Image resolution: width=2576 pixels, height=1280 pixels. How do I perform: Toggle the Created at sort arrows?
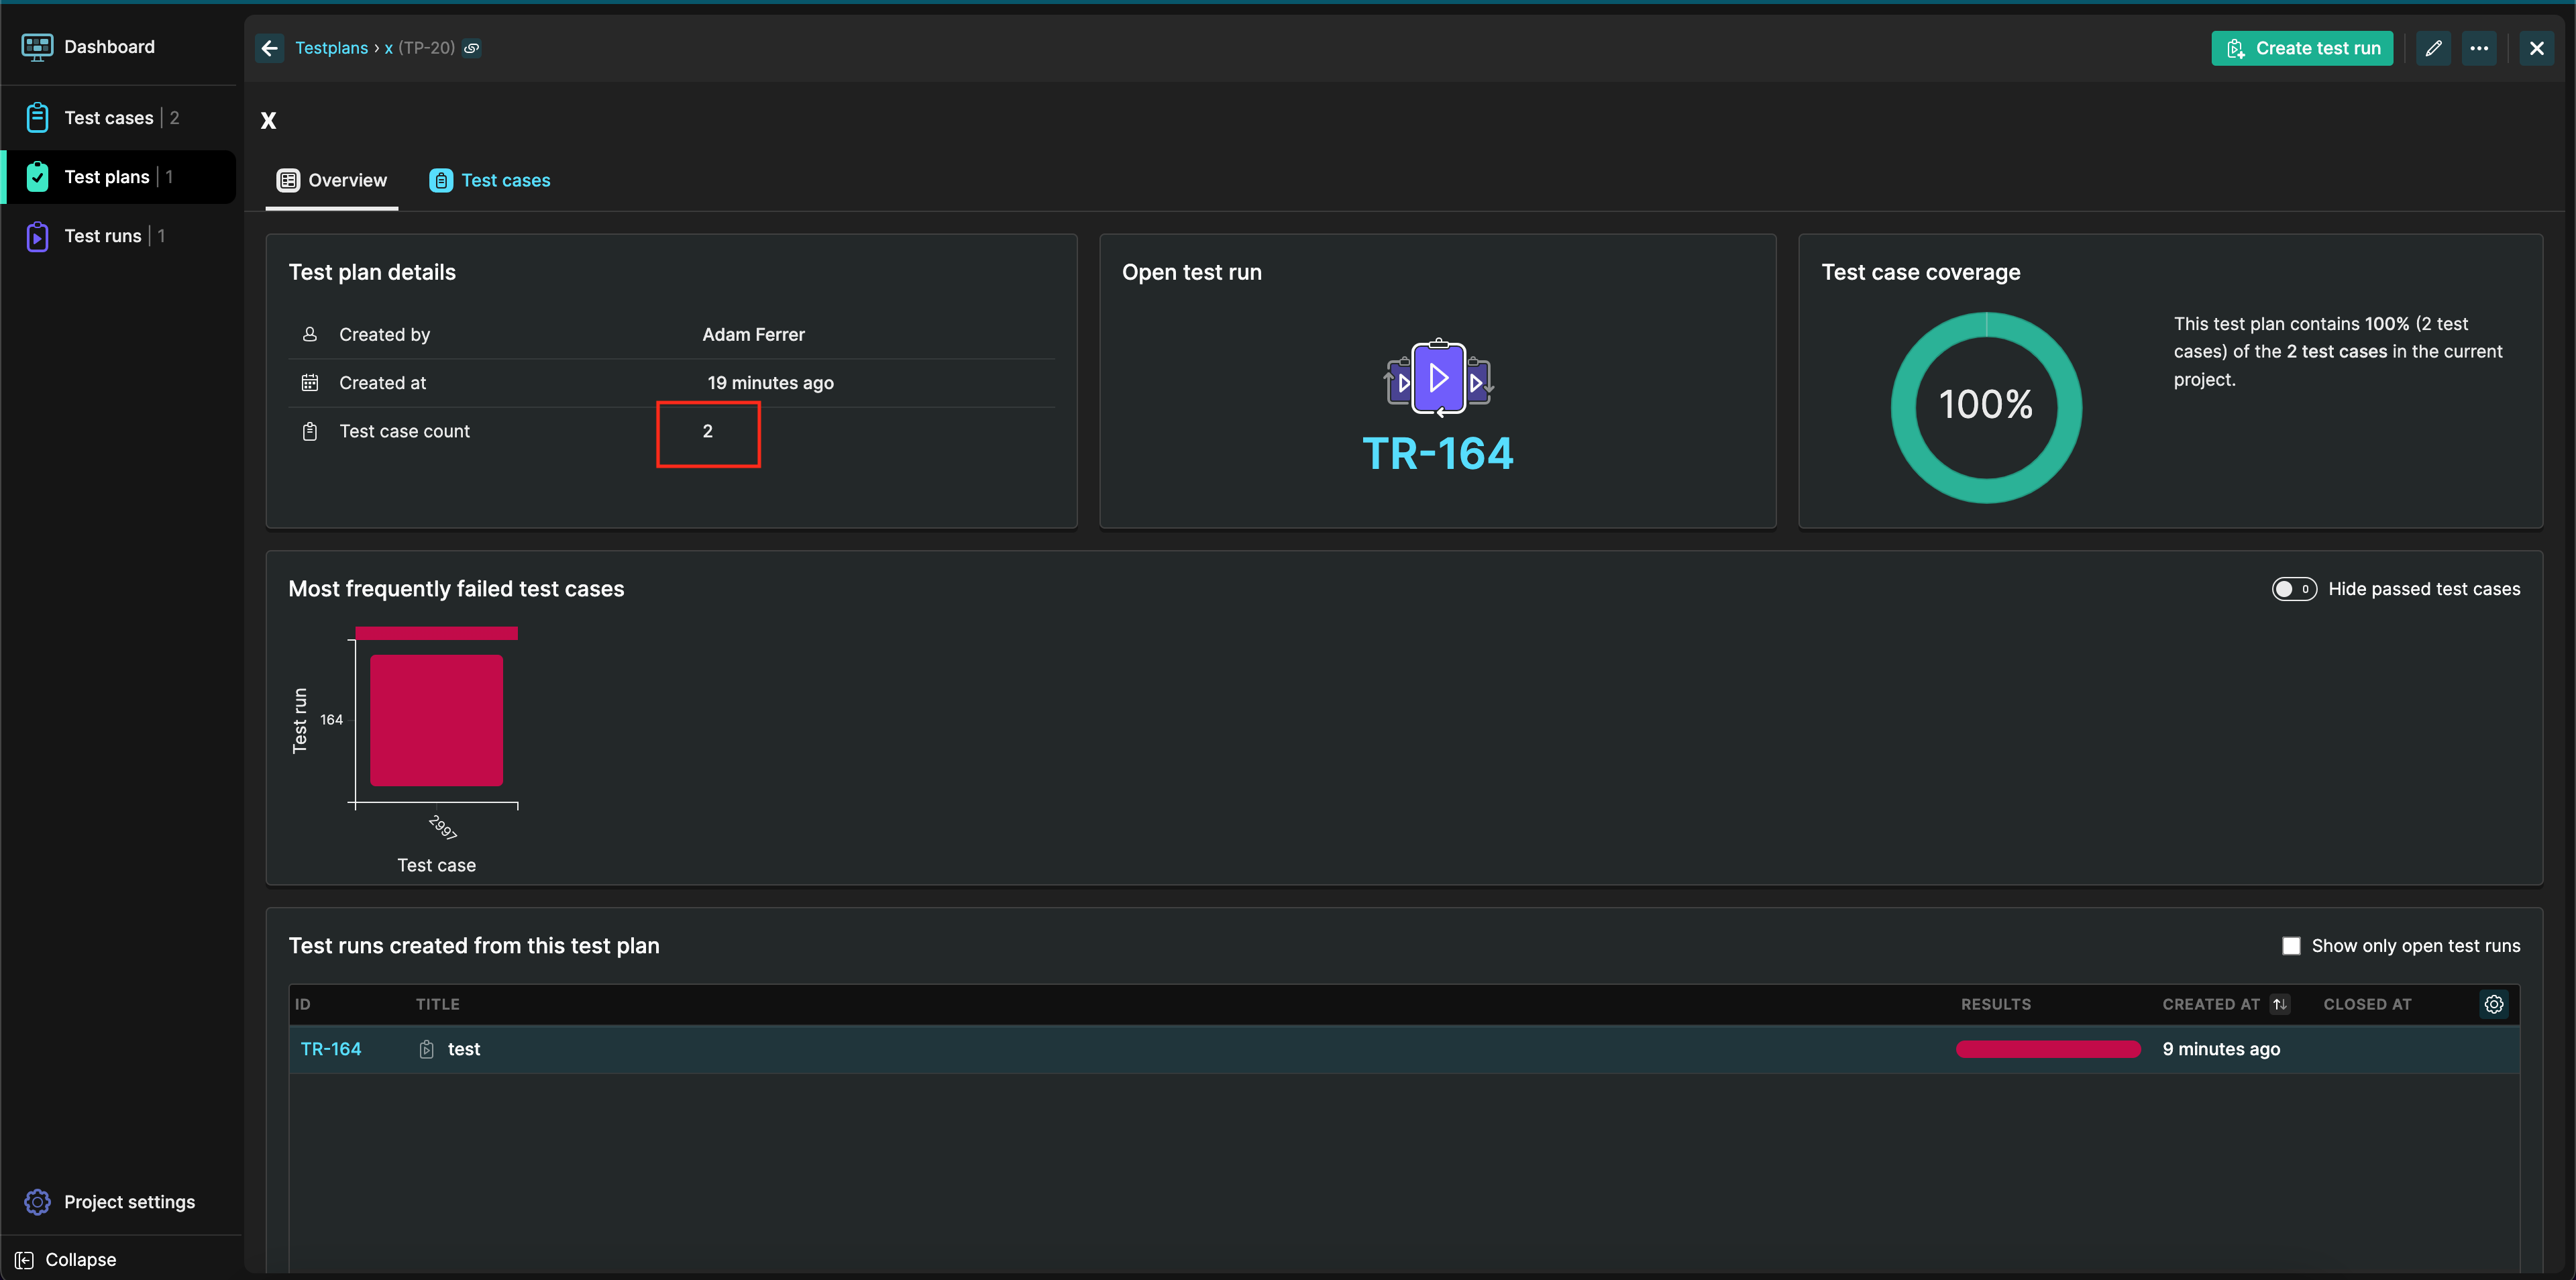pyautogui.click(x=2279, y=1004)
